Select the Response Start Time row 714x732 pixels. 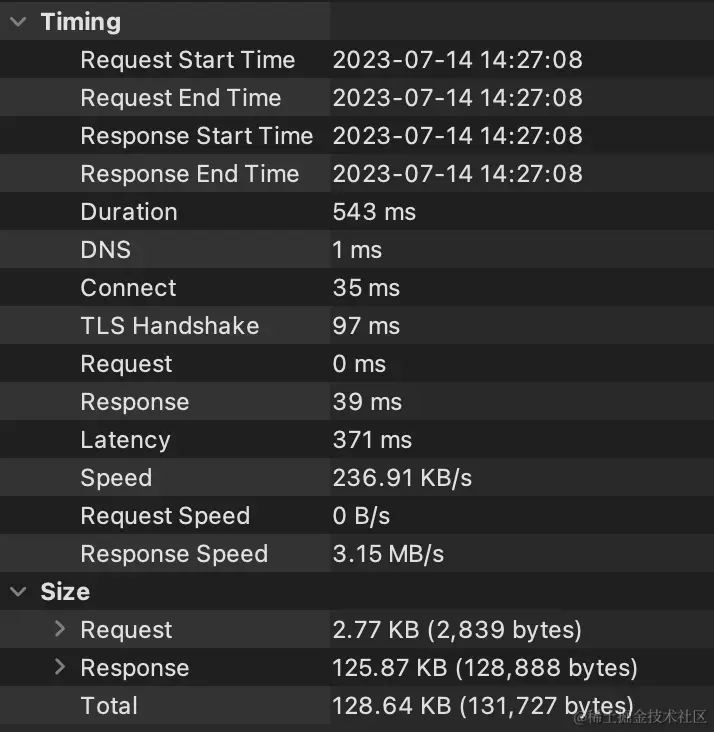point(357,135)
